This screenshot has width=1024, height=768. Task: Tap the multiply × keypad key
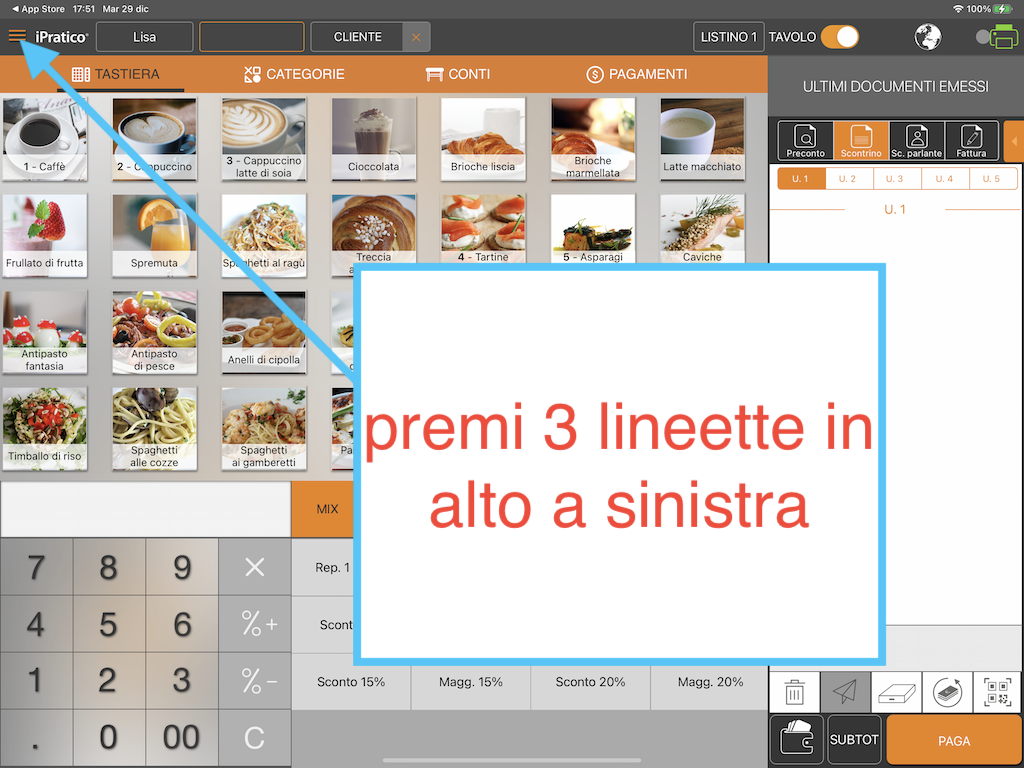click(x=254, y=567)
